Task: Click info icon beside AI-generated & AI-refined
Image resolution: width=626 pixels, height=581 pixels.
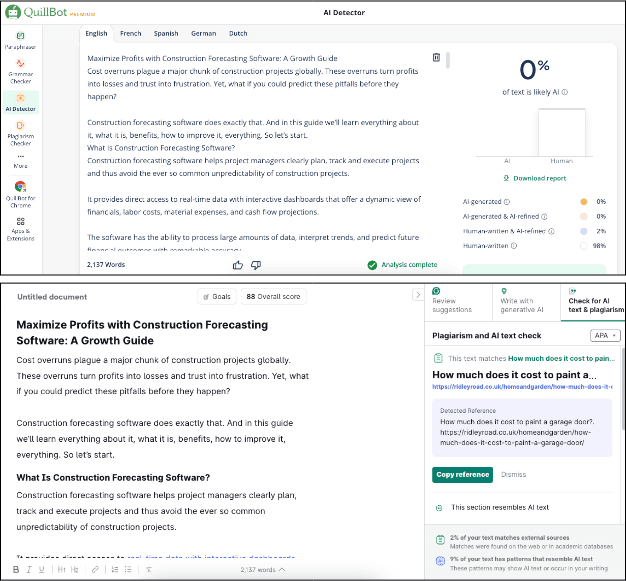Action: [544, 216]
